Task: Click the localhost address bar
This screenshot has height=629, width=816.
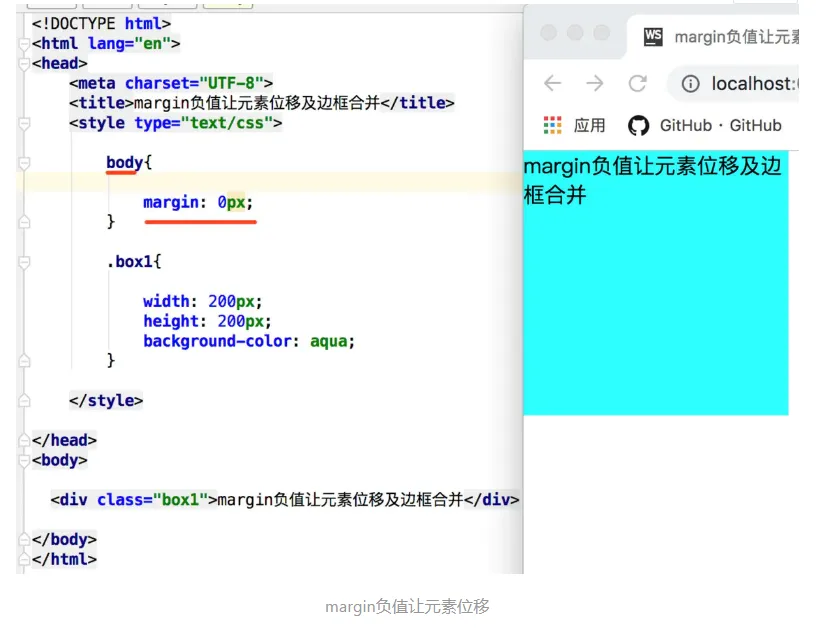Action: pyautogui.click(x=735, y=84)
